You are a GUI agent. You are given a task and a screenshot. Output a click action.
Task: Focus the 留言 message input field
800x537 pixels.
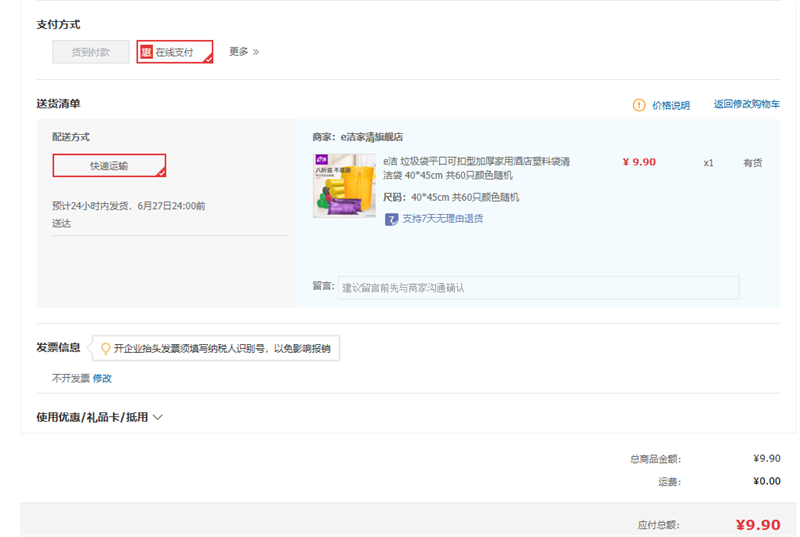538,288
